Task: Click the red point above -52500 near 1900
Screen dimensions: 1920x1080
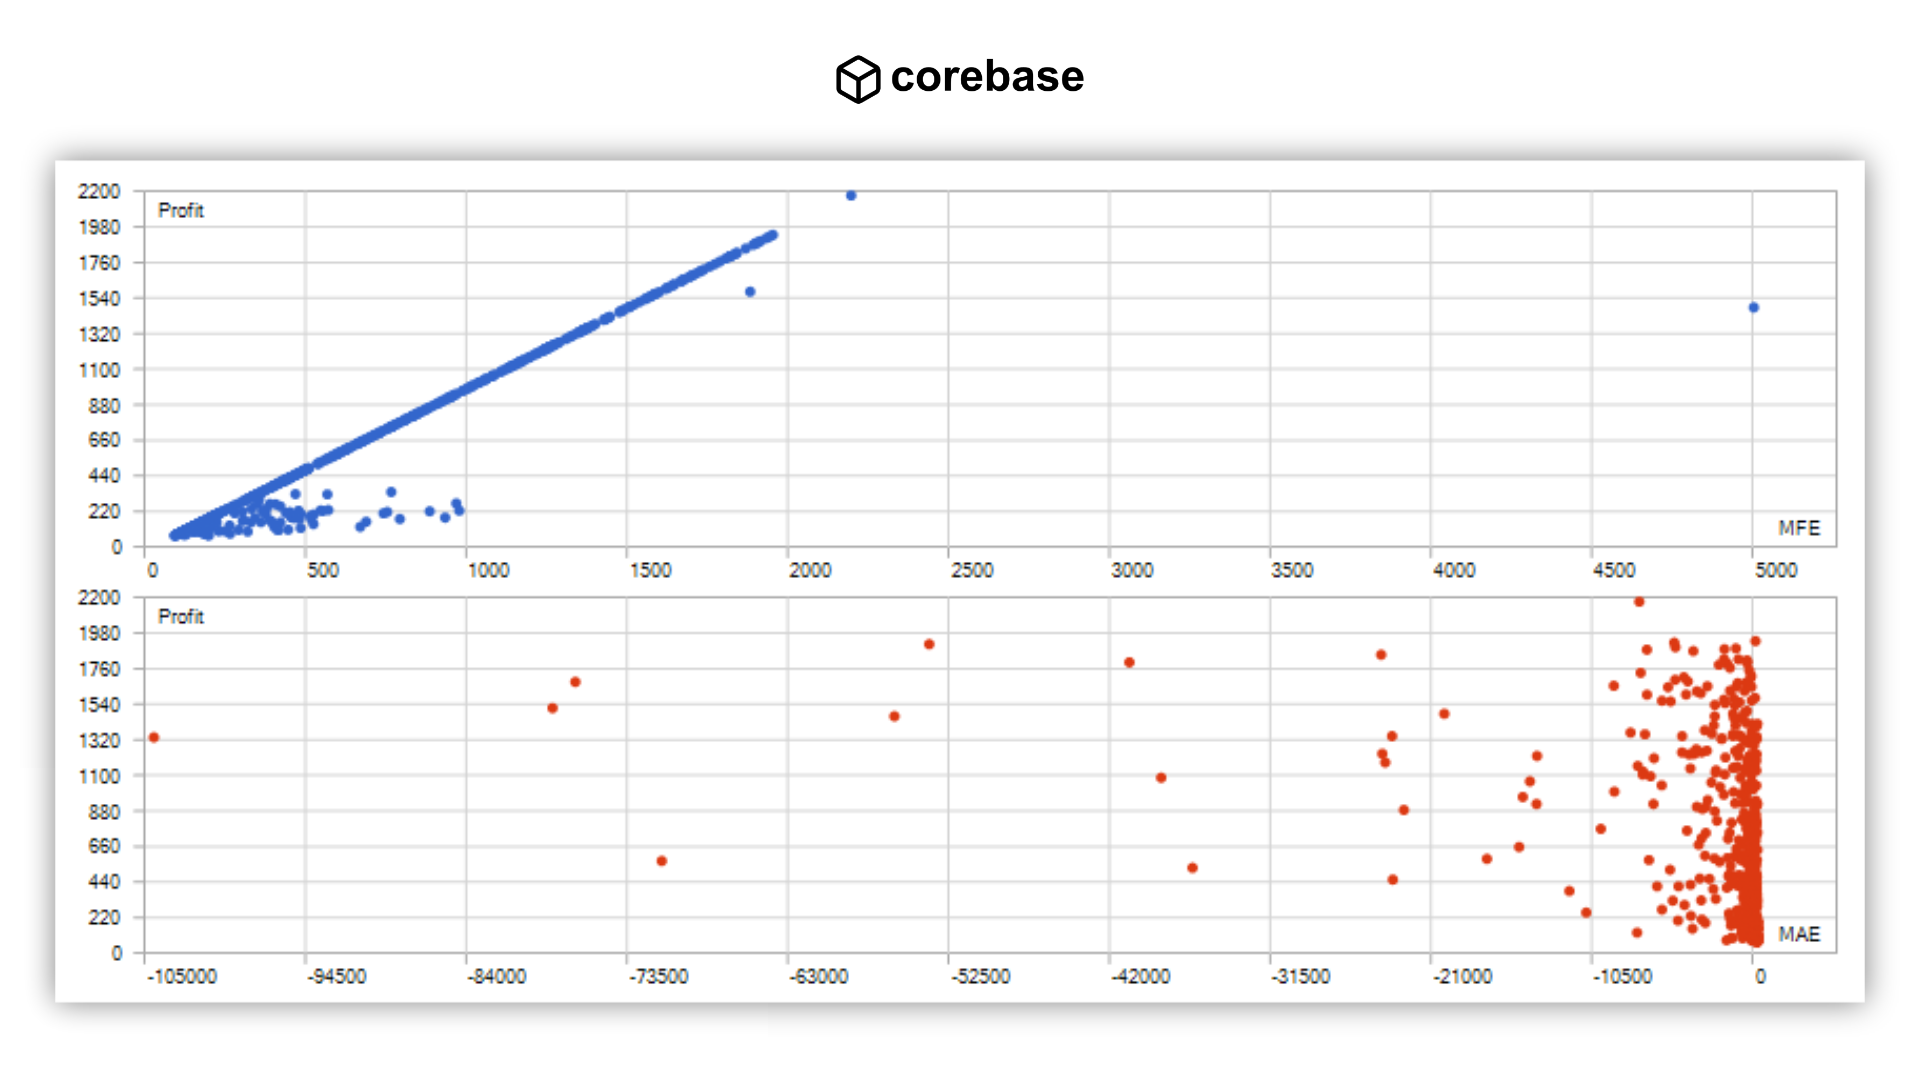Action: pos(929,645)
